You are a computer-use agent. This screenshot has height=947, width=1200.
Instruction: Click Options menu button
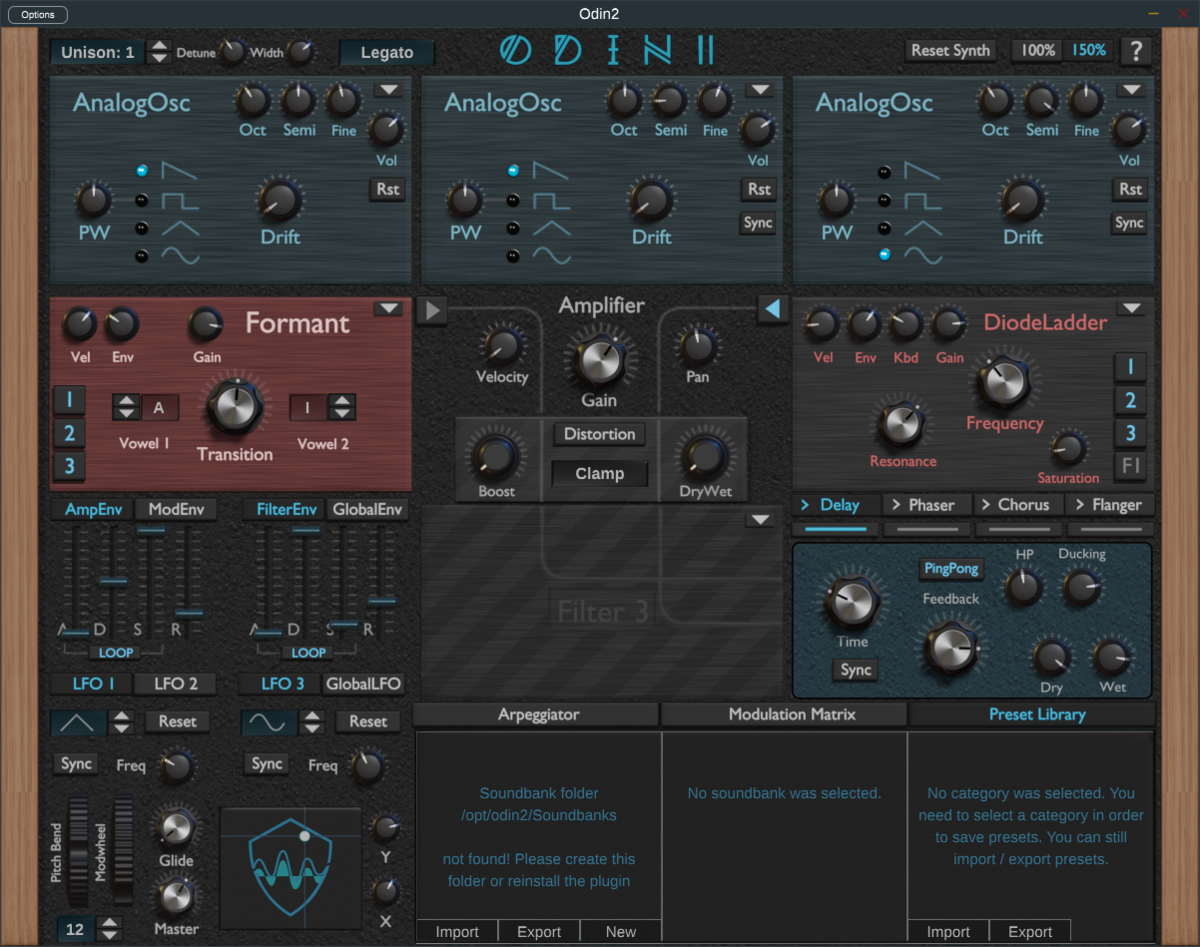(x=37, y=14)
